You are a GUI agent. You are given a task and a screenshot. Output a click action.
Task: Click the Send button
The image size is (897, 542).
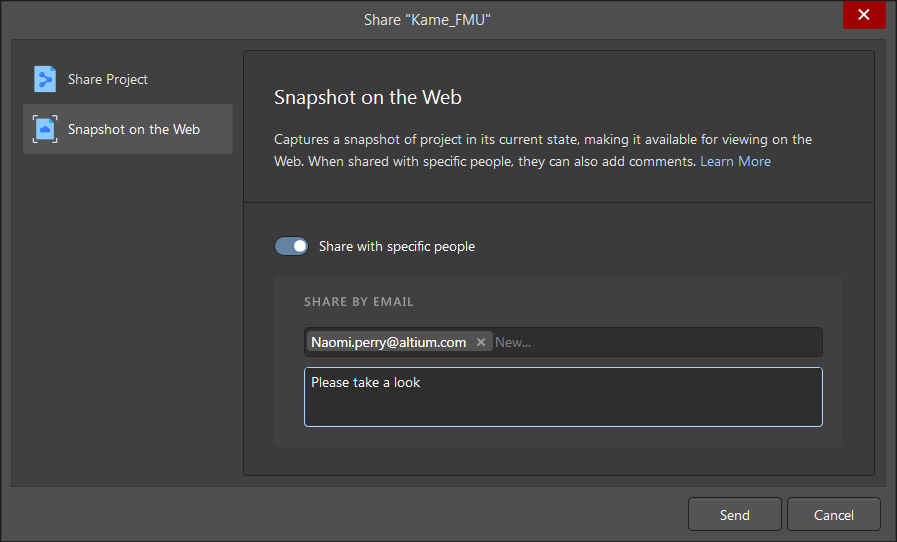735,515
